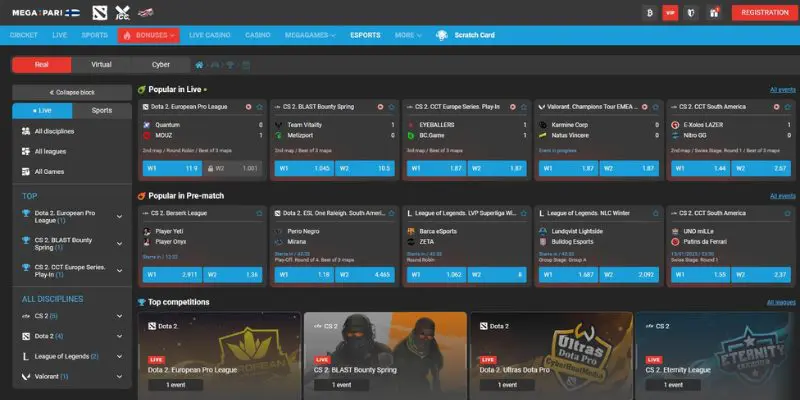800x400 pixels.
Task: Open Esports in the navigation bar
Action: (365, 35)
